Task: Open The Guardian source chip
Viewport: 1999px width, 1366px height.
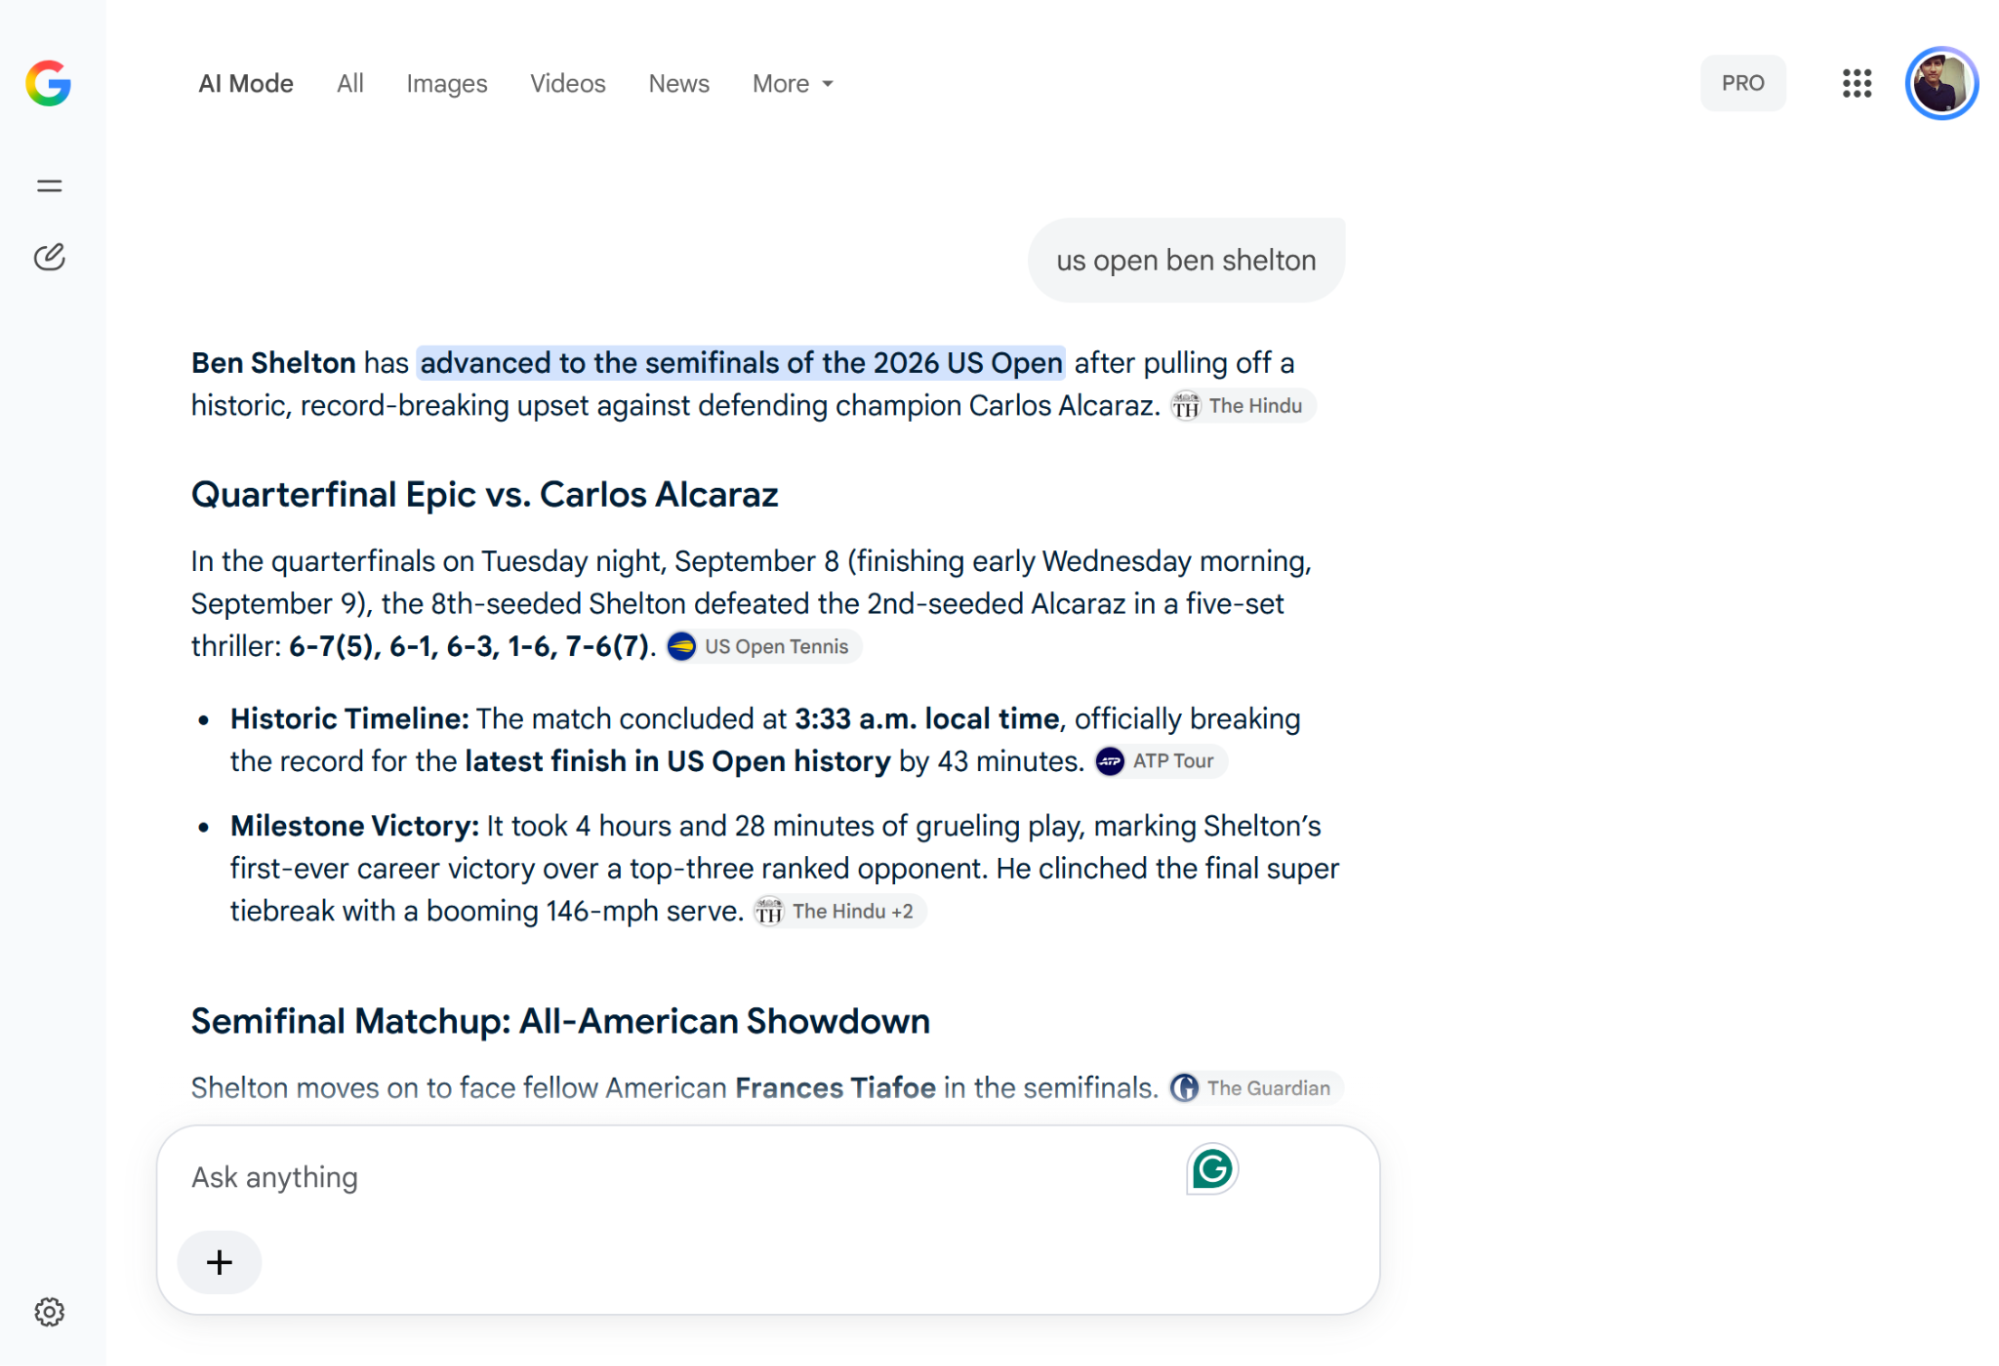Action: coord(1256,1088)
